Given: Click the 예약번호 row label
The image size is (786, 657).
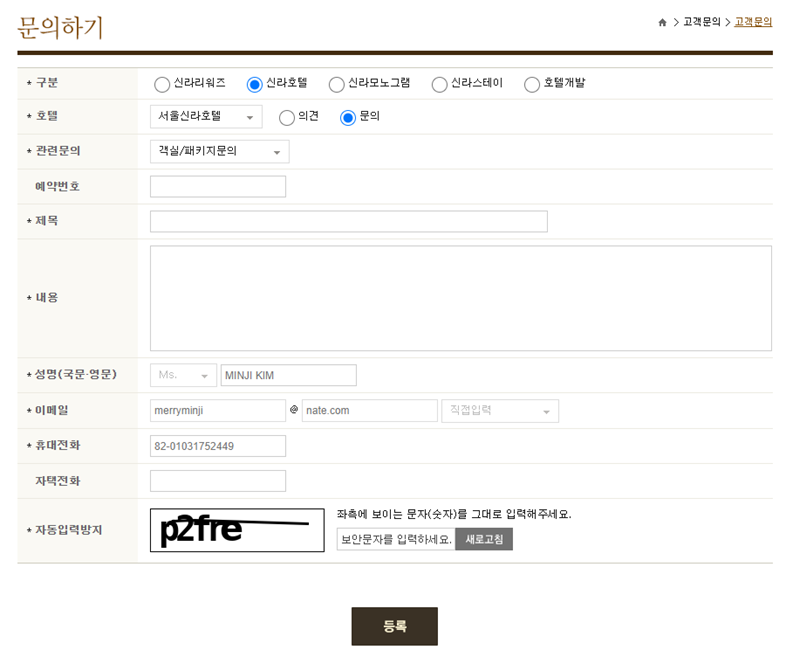Looking at the screenshot, I should coord(58,186).
